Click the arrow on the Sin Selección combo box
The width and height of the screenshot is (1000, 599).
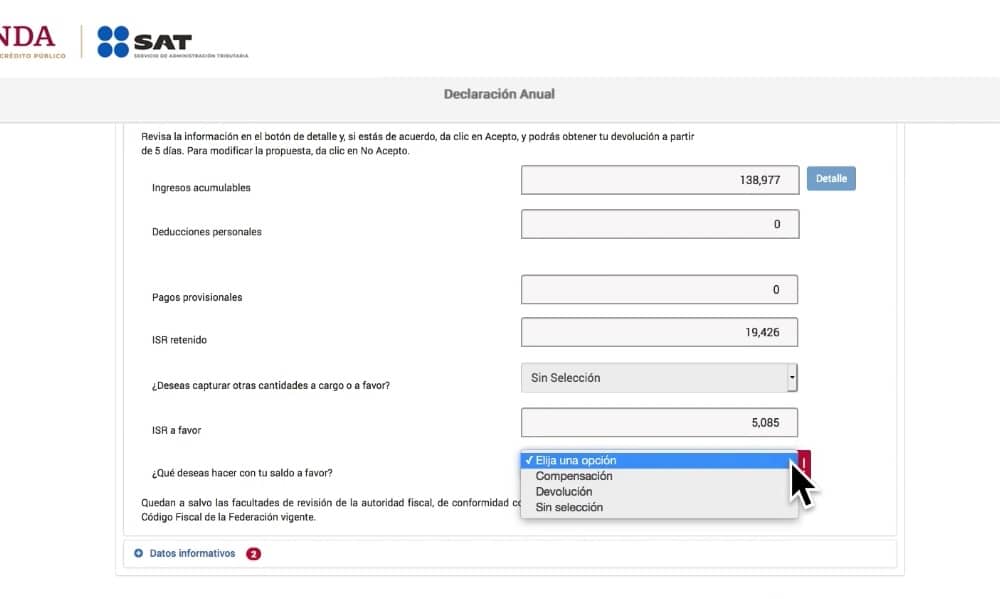(792, 378)
